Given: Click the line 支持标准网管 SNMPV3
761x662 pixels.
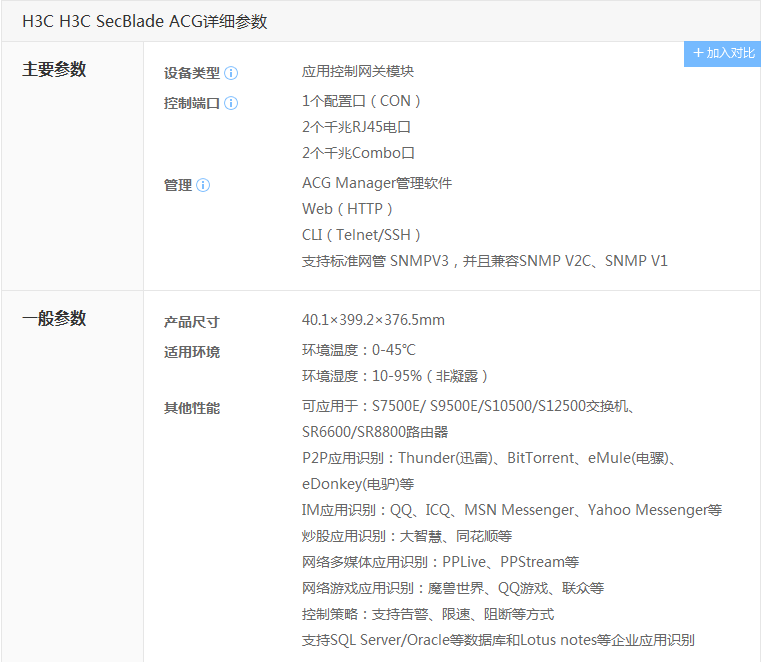Looking at the screenshot, I should point(484,262).
